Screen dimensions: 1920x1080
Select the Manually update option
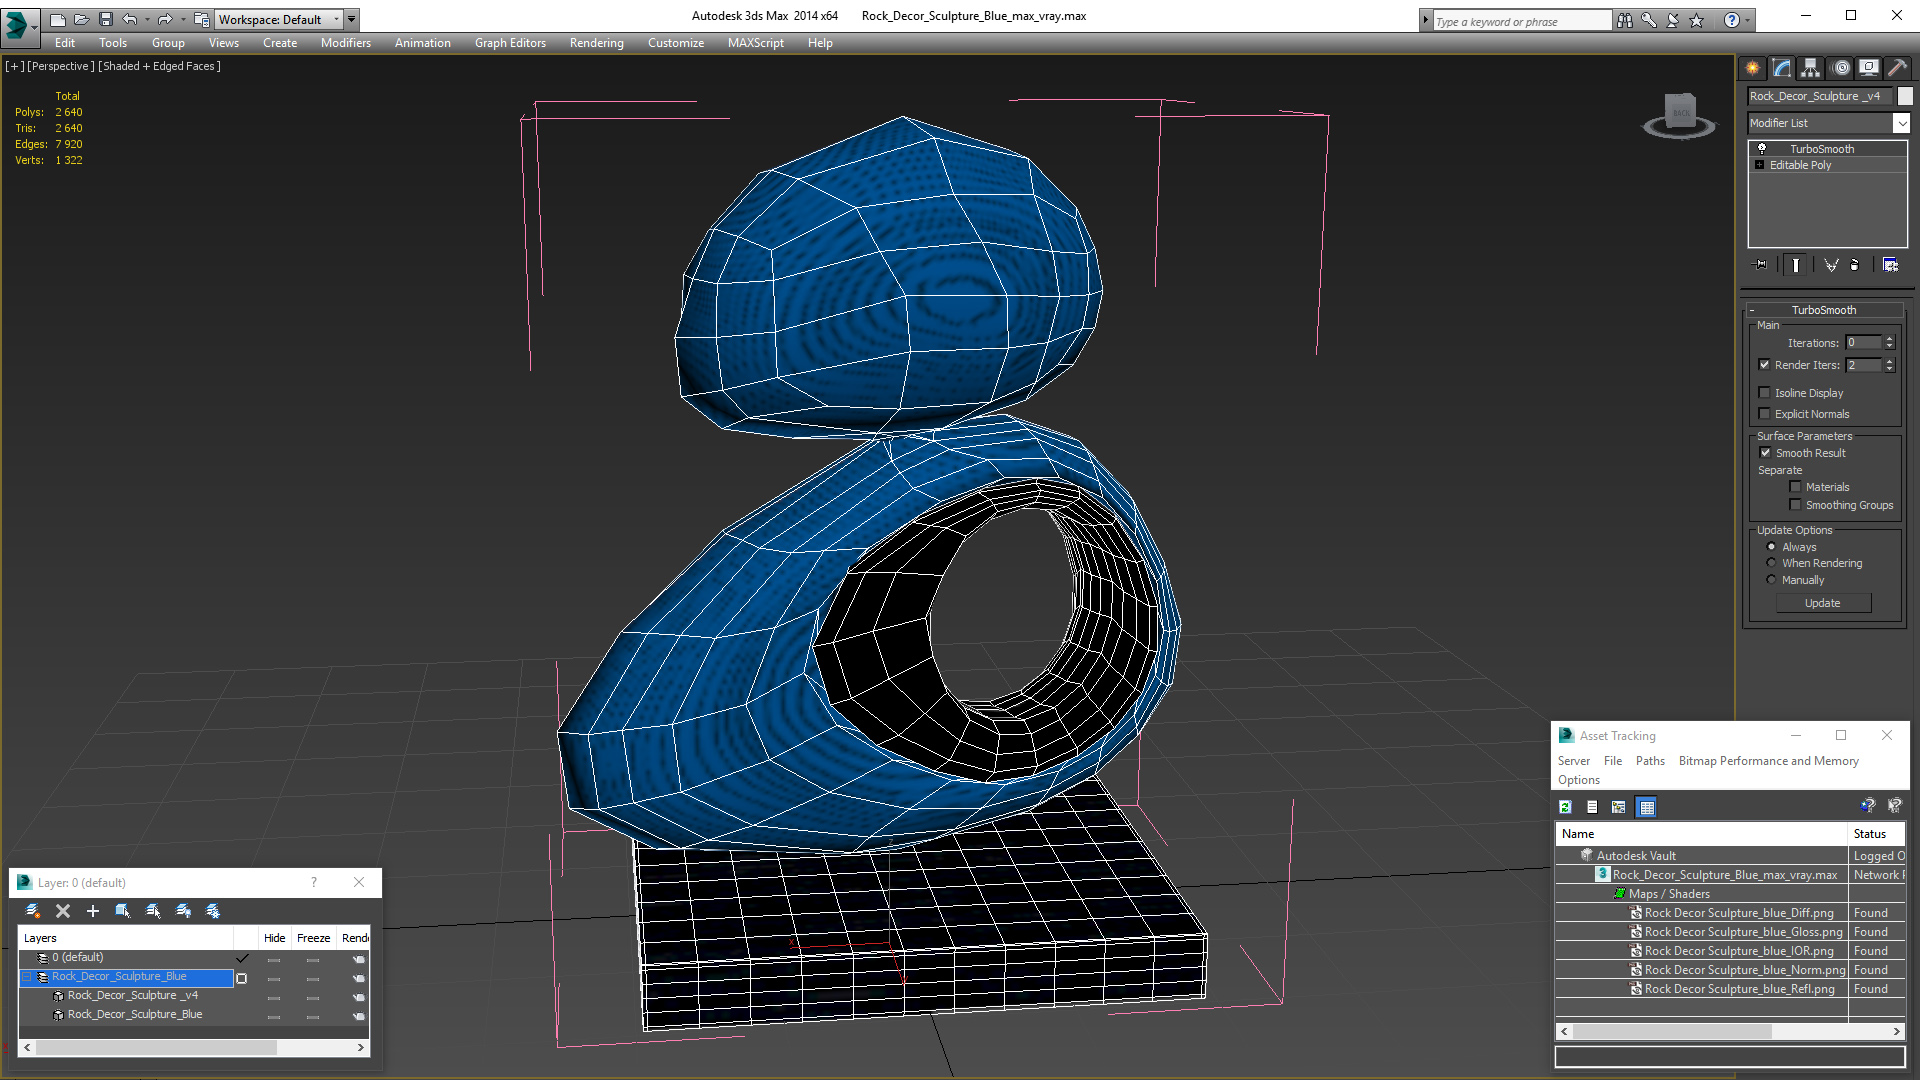click(1771, 580)
